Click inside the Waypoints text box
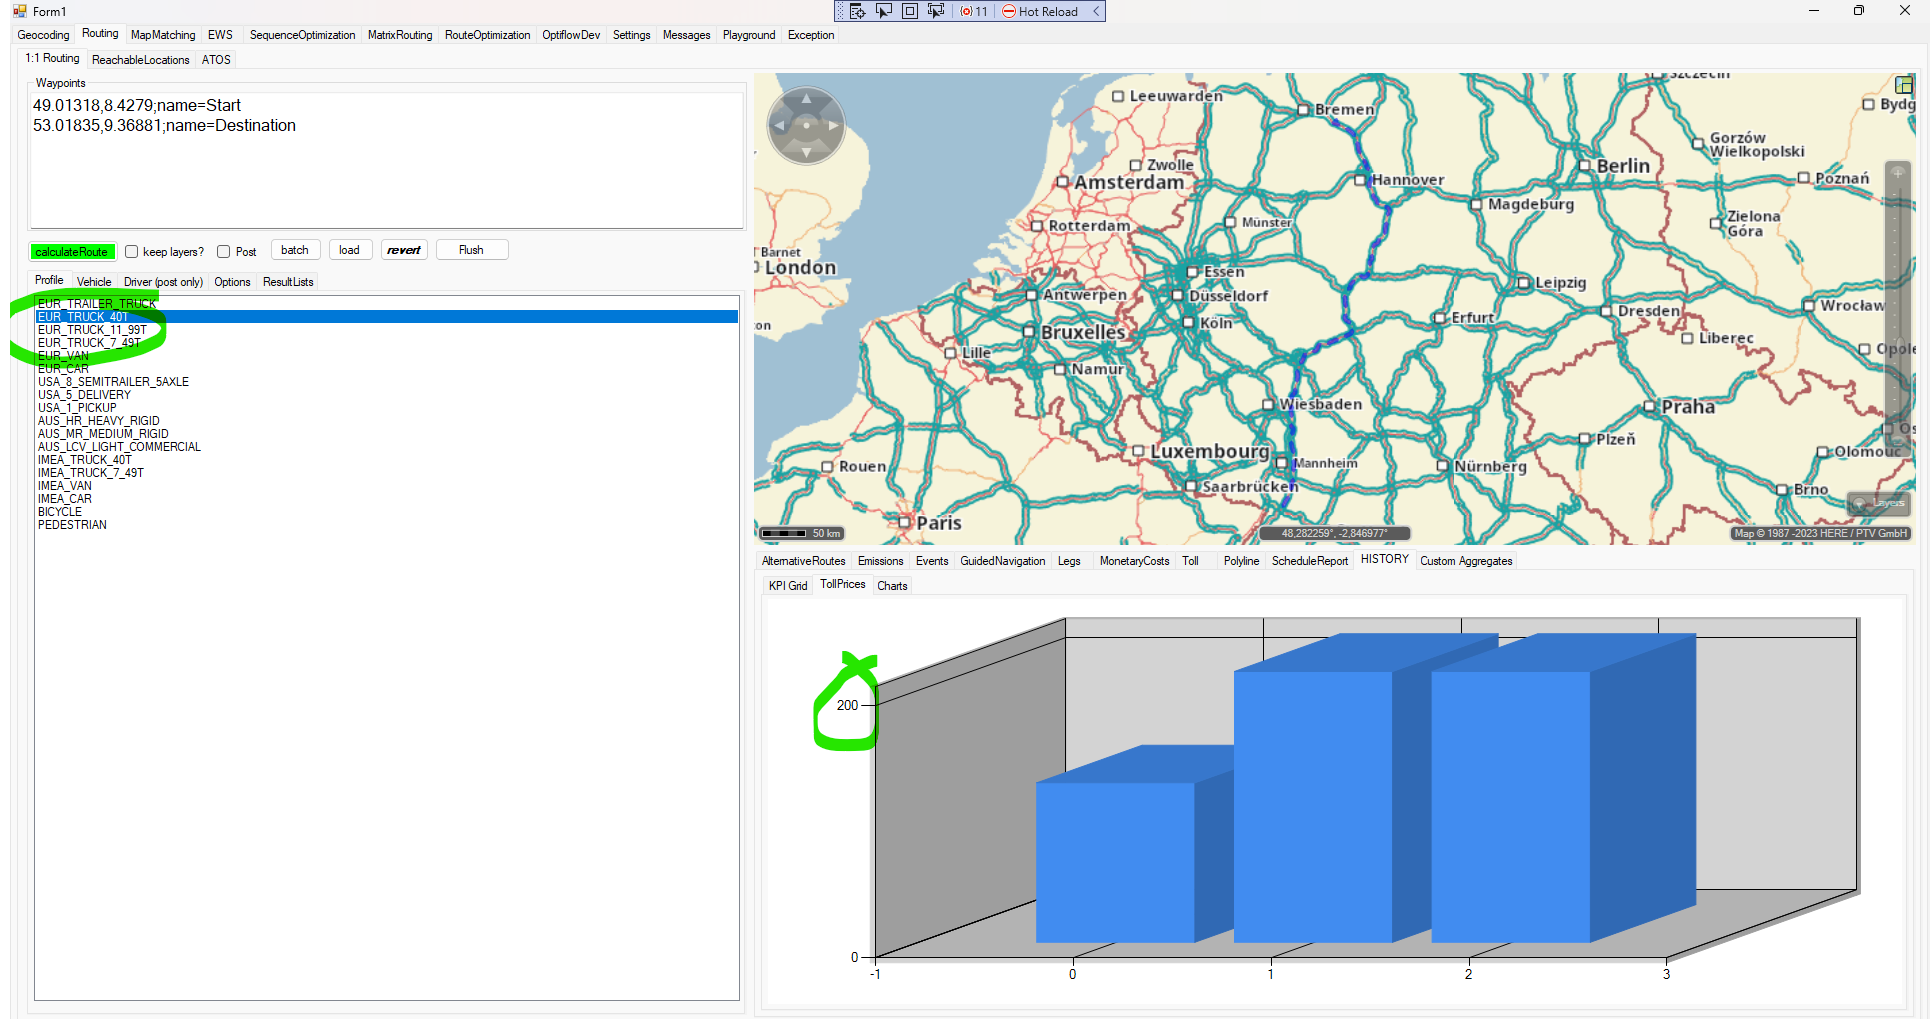The height and width of the screenshot is (1019, 1930). coord(386,170)
